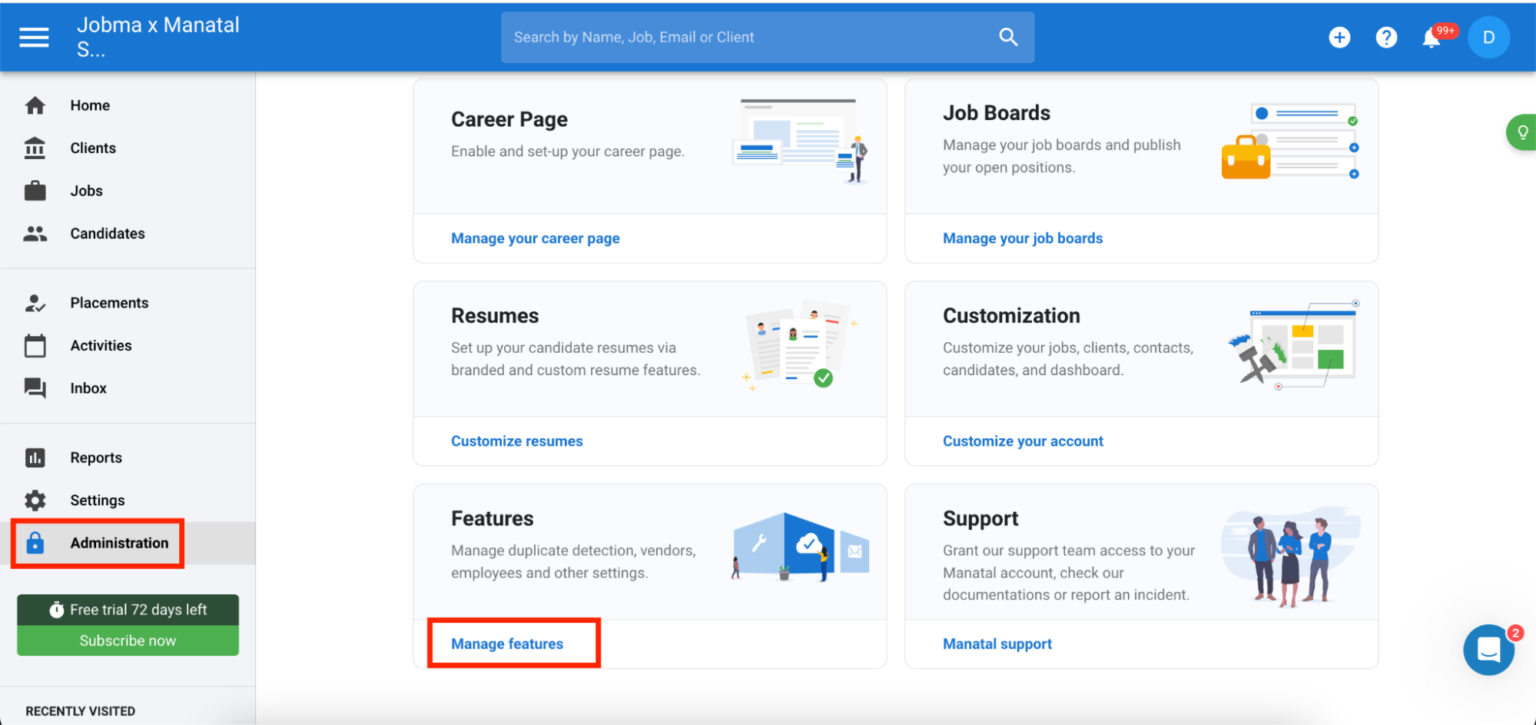Click the Jobs briefcase icon
The image size is (1536, 725).
[35, 190]
